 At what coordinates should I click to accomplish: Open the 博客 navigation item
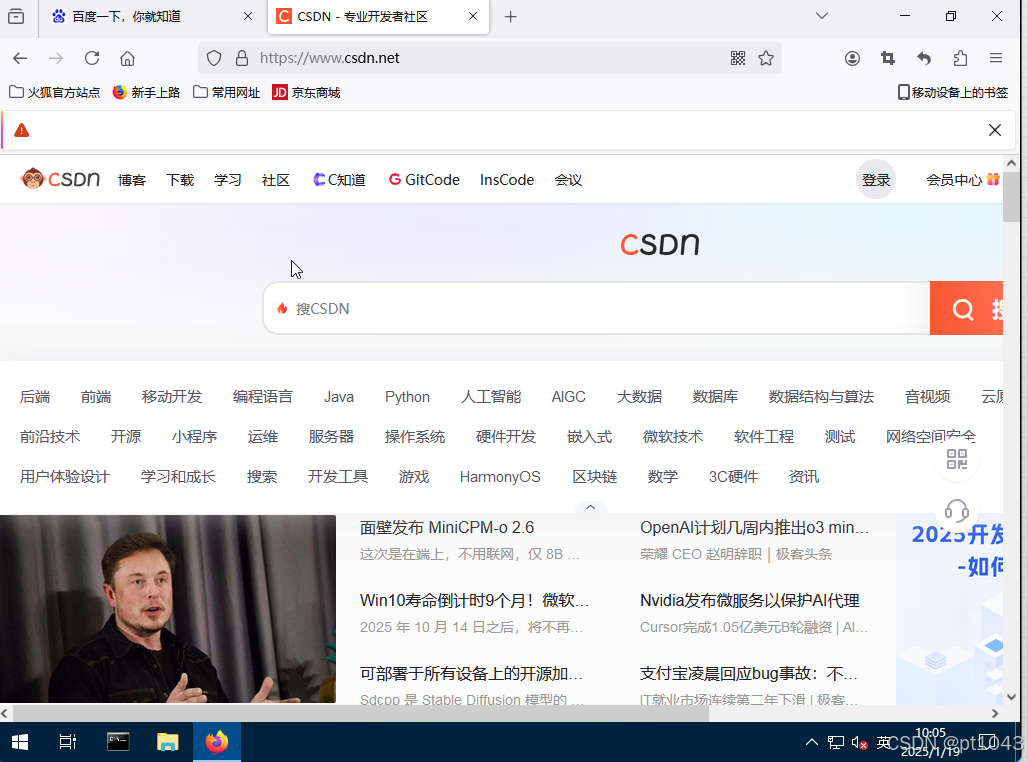click(132, 180)
